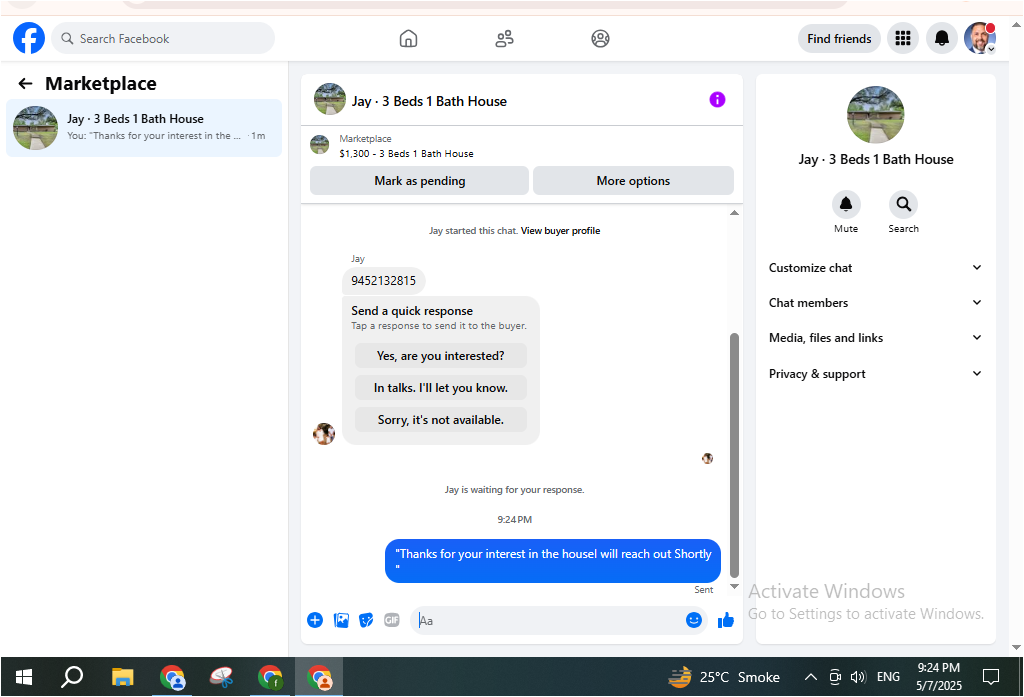The height and width of the screenshot is (697, 1024).
Task: Click the sent "Thanks for your interest" message
Action: tap(552, 560)
